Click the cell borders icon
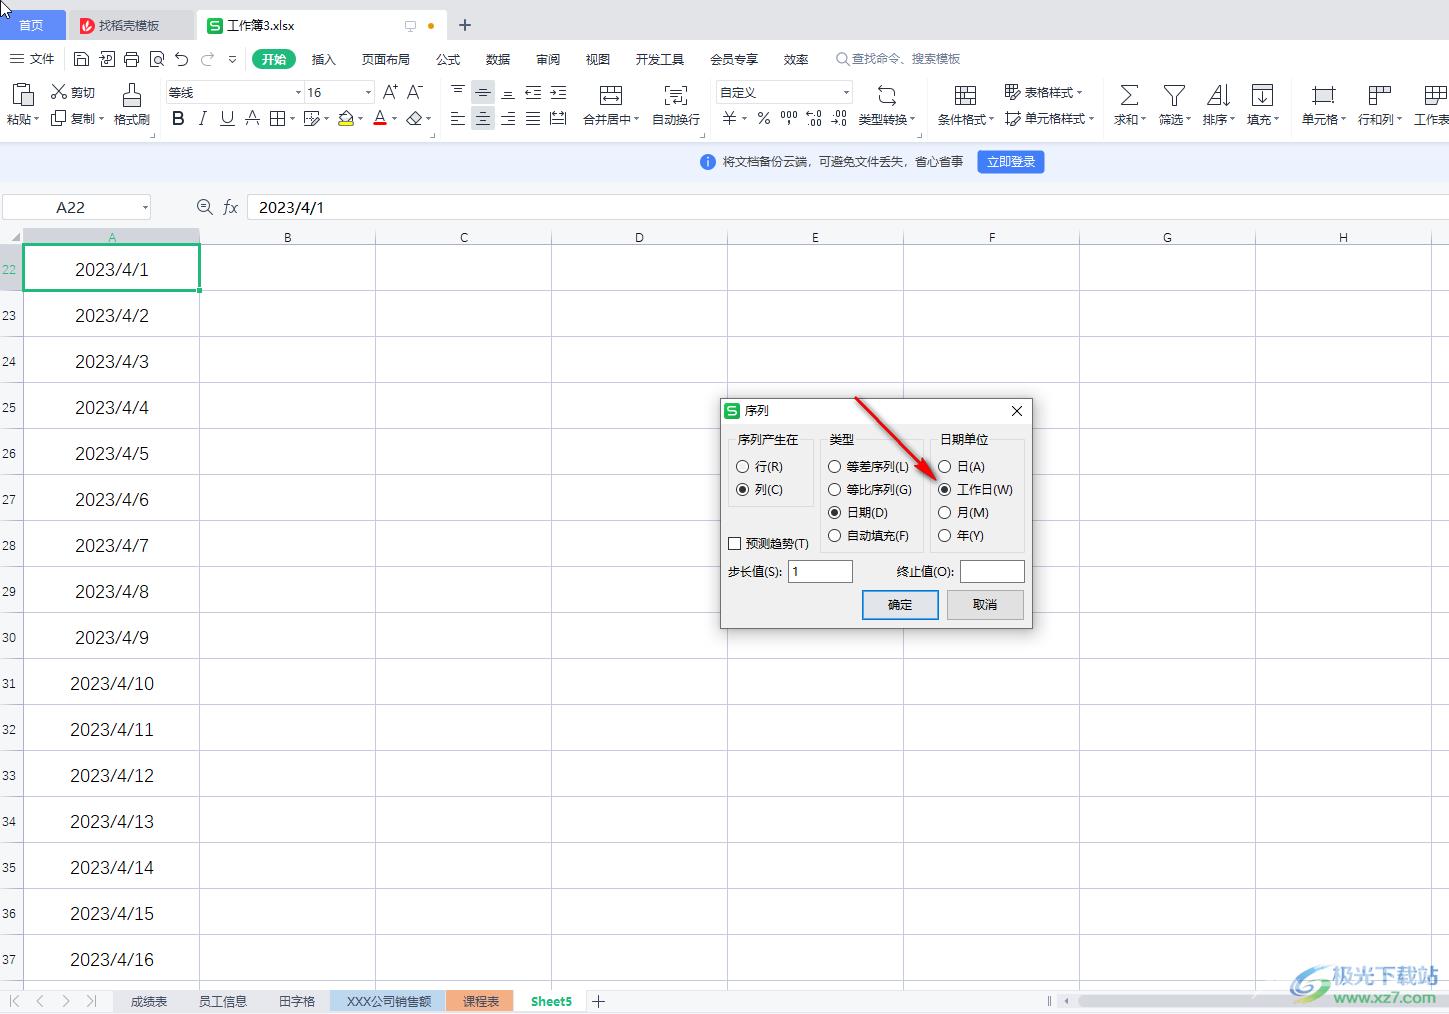The image size is (1449, 1014). pos(278,119)
